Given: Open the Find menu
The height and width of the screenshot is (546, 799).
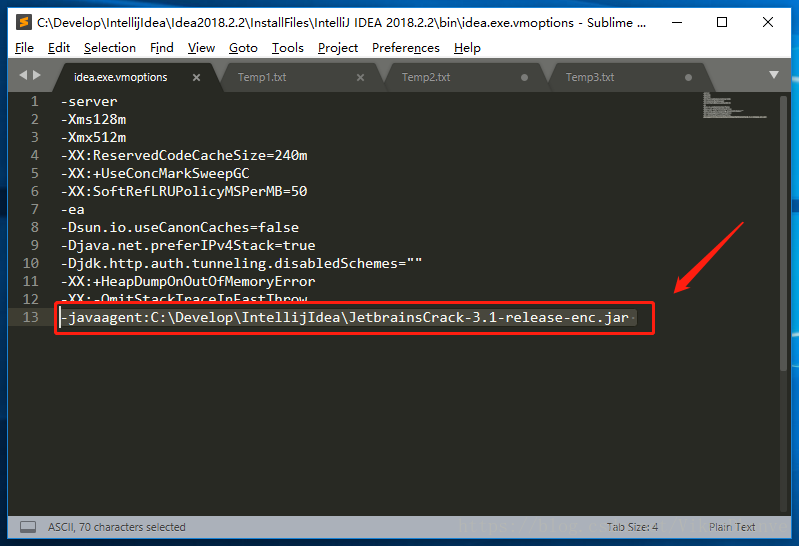Looking at the screenshot, I should 162,48.
